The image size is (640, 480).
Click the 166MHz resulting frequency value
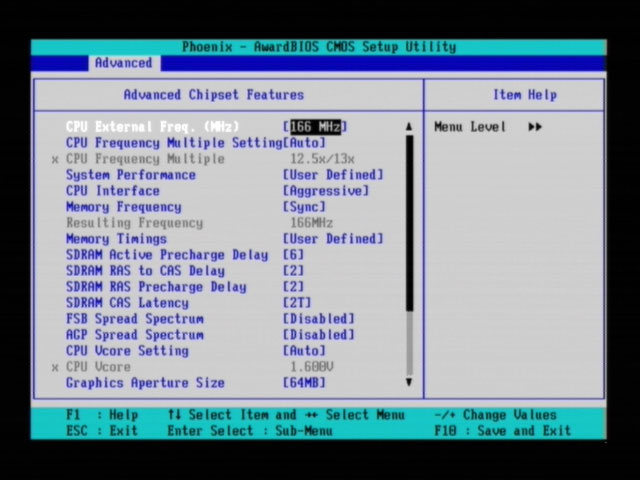[311, 223]
